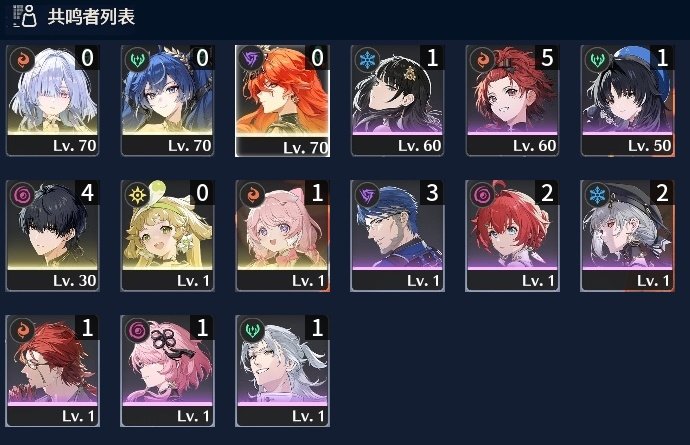The width and height of the screenshot is (690, 445).
Task: Select the black-haired Lv. 30 character card
Action: tap(52, 235)
